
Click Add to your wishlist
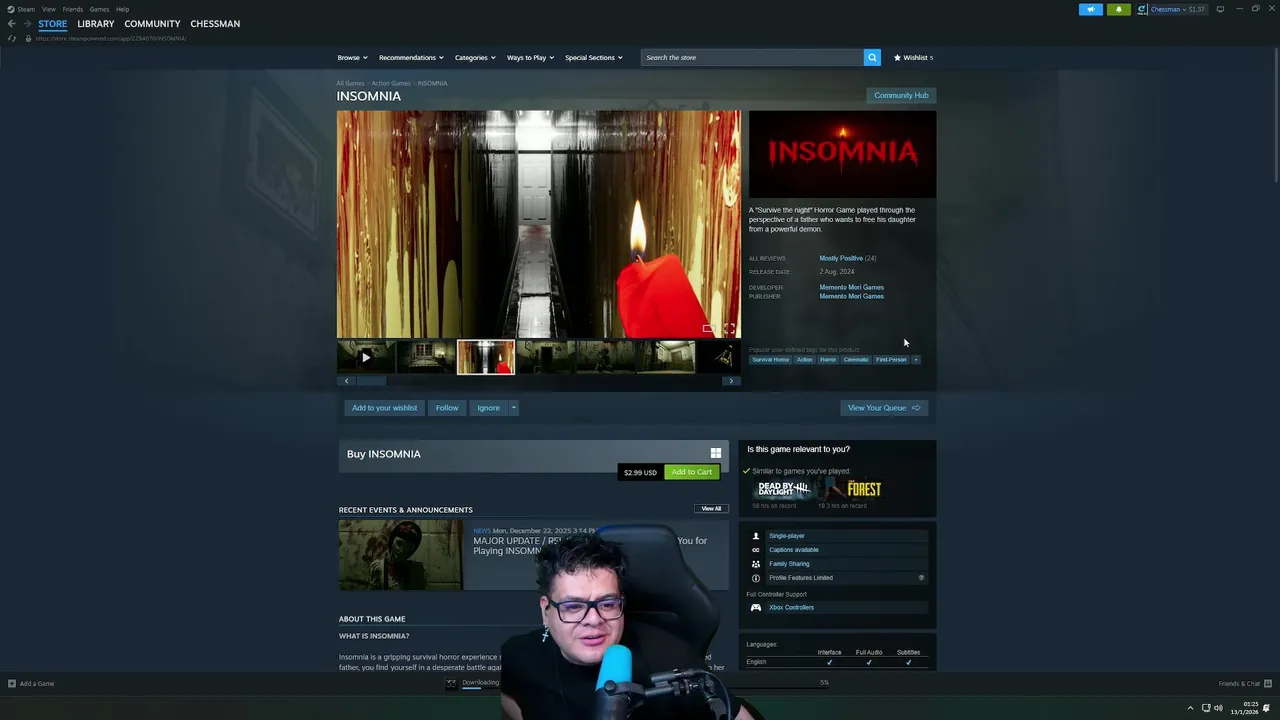point(384,407)
